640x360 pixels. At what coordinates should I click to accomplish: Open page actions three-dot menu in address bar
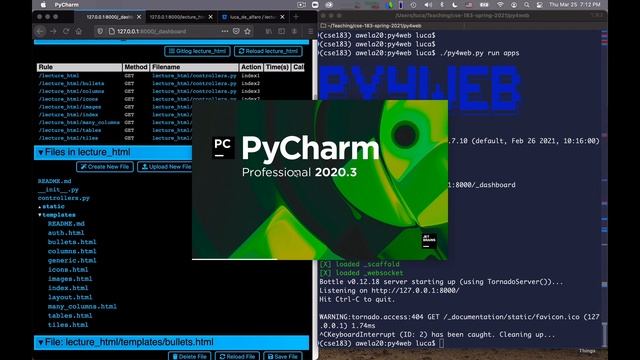click(x=225, y=31)
